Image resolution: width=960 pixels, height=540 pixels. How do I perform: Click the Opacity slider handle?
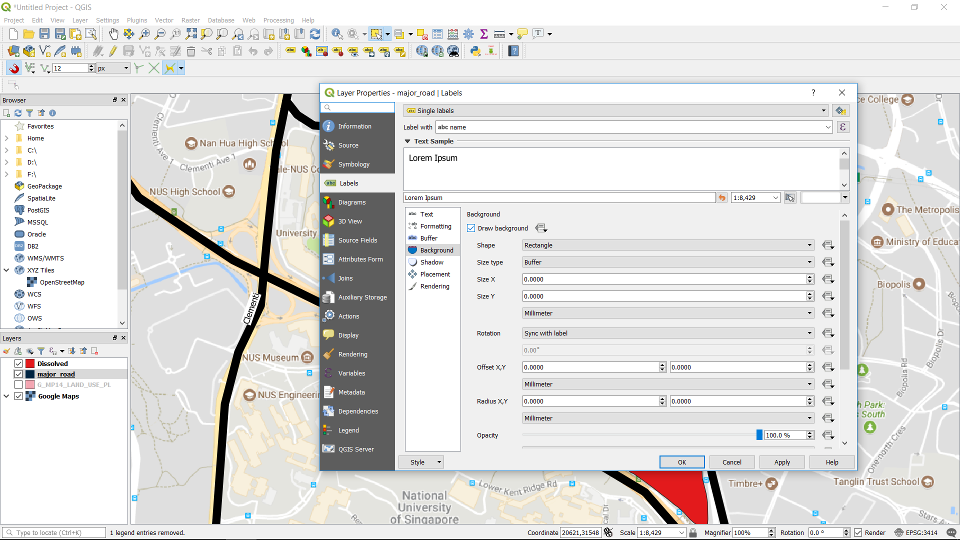point(759,435)
